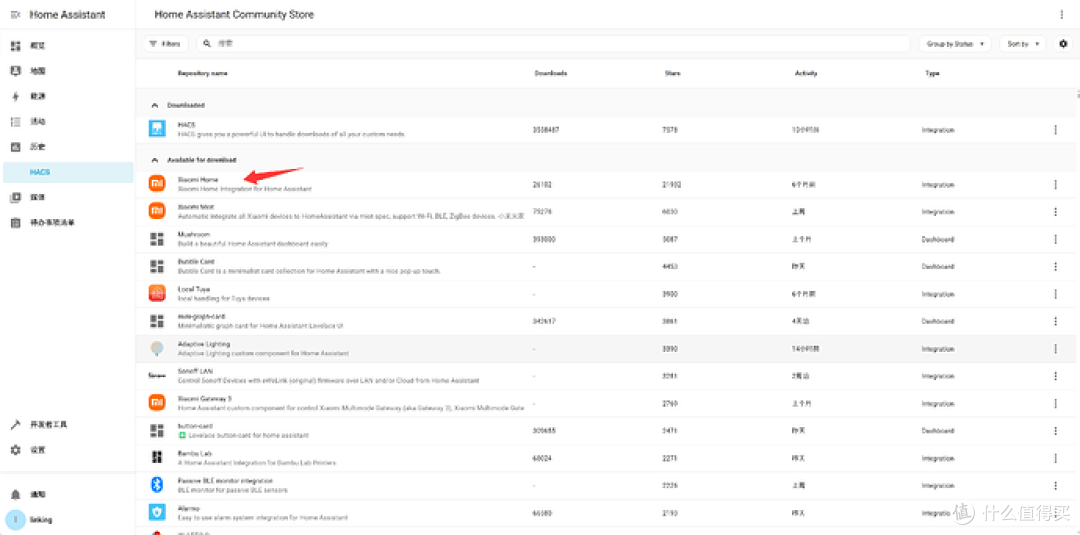Sort by Downloads column header

click(550, 74)
